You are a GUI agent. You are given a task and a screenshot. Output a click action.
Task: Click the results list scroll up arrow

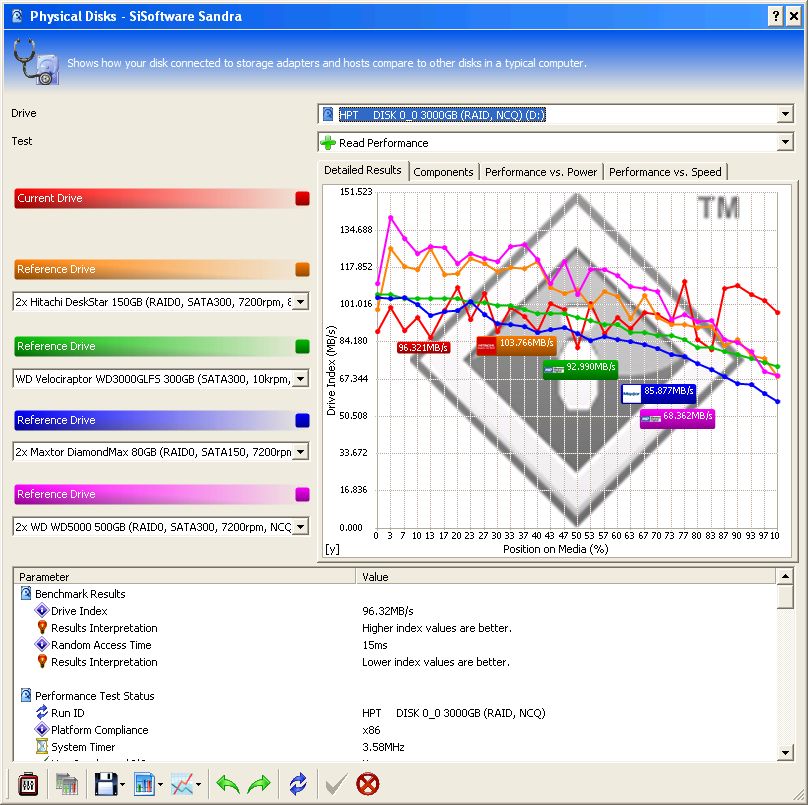point(785,577)
